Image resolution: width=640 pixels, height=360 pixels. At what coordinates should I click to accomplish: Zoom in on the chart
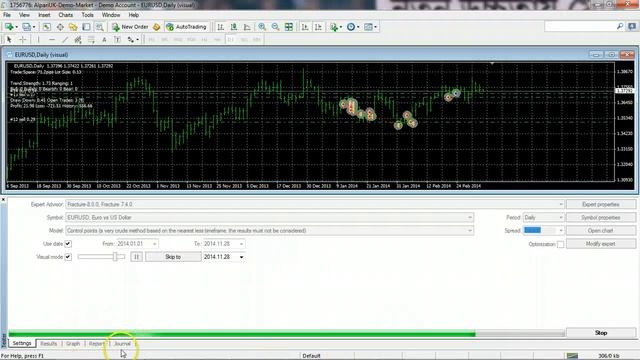pyautogui.click(x=262, y=27)
